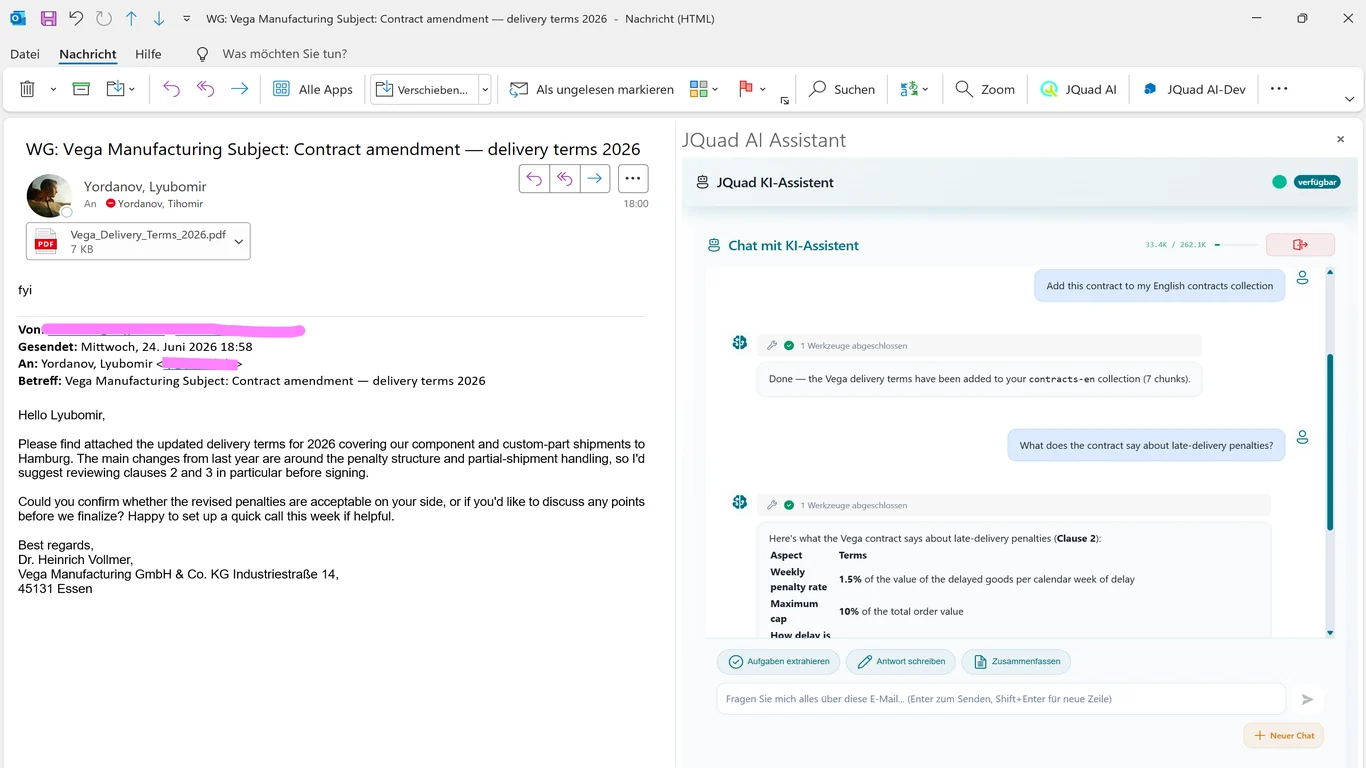This screenshot has height=768, width=1366.
Task: Open the translate dropdown in the ribbon
Action: click(914, 89)
